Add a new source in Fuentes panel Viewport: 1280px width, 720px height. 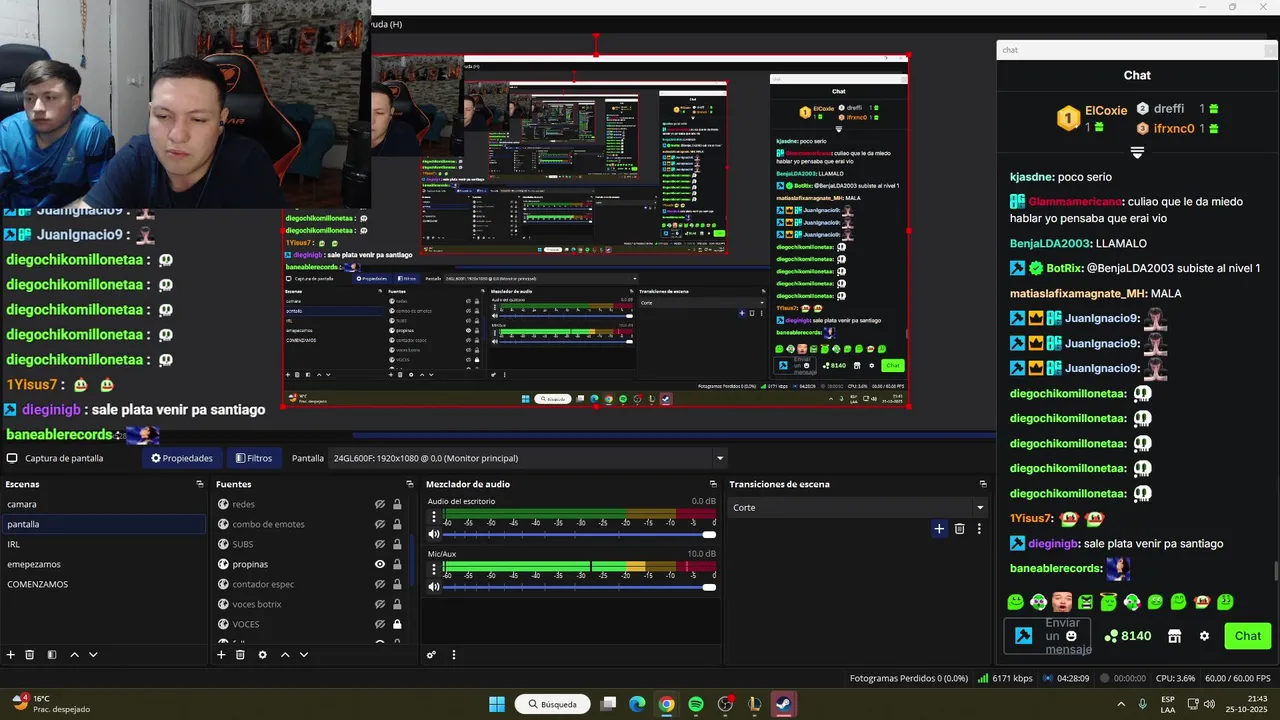pos(221,655)
